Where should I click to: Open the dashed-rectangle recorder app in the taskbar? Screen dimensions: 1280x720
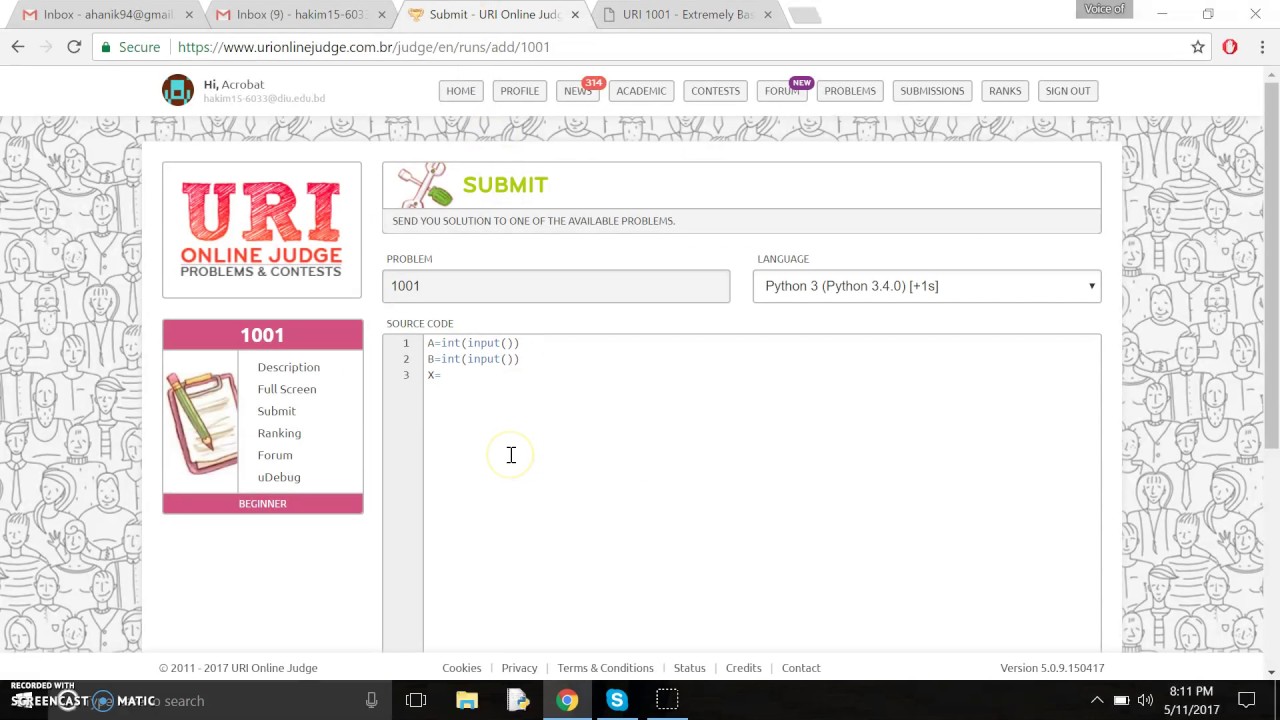click(x=667, y=701)
